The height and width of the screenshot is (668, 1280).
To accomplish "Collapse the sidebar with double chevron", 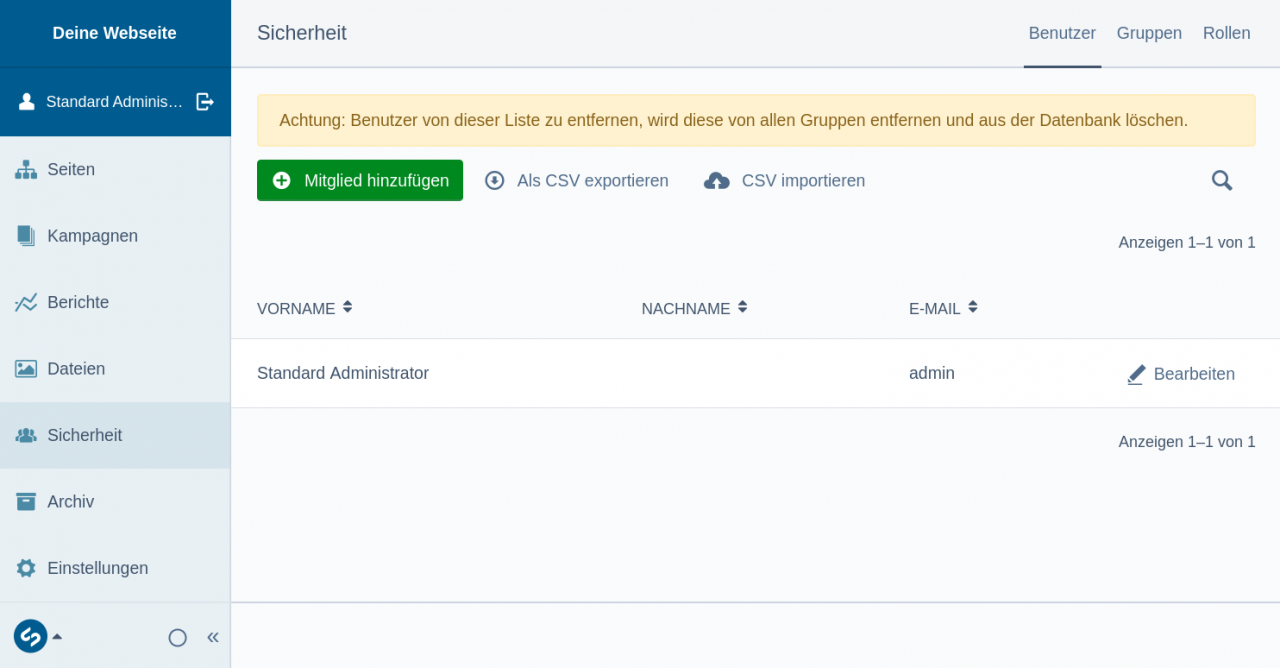I will coord(213,637).
